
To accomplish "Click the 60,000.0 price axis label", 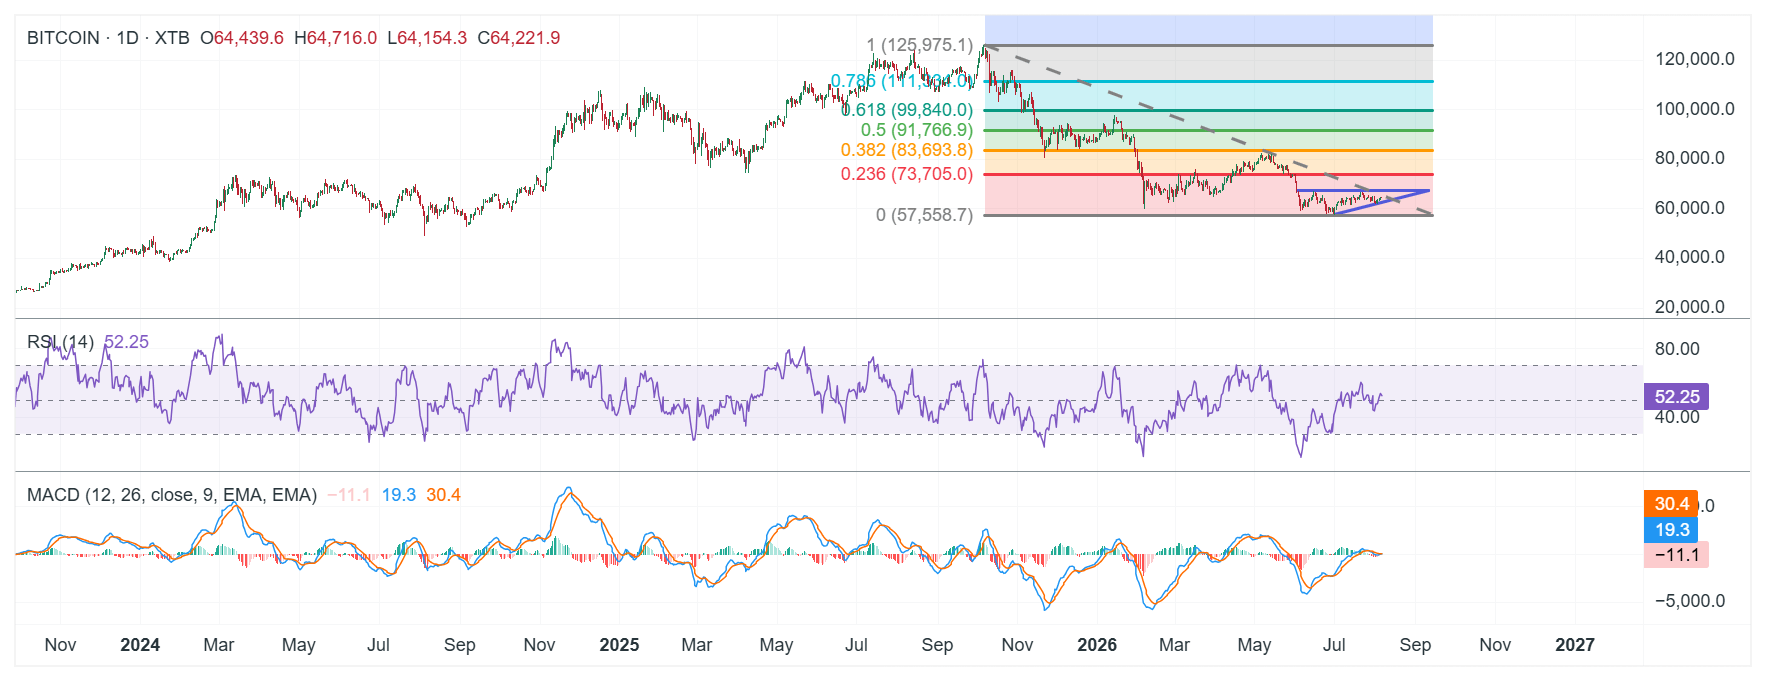I will [x=1690, y=208].
